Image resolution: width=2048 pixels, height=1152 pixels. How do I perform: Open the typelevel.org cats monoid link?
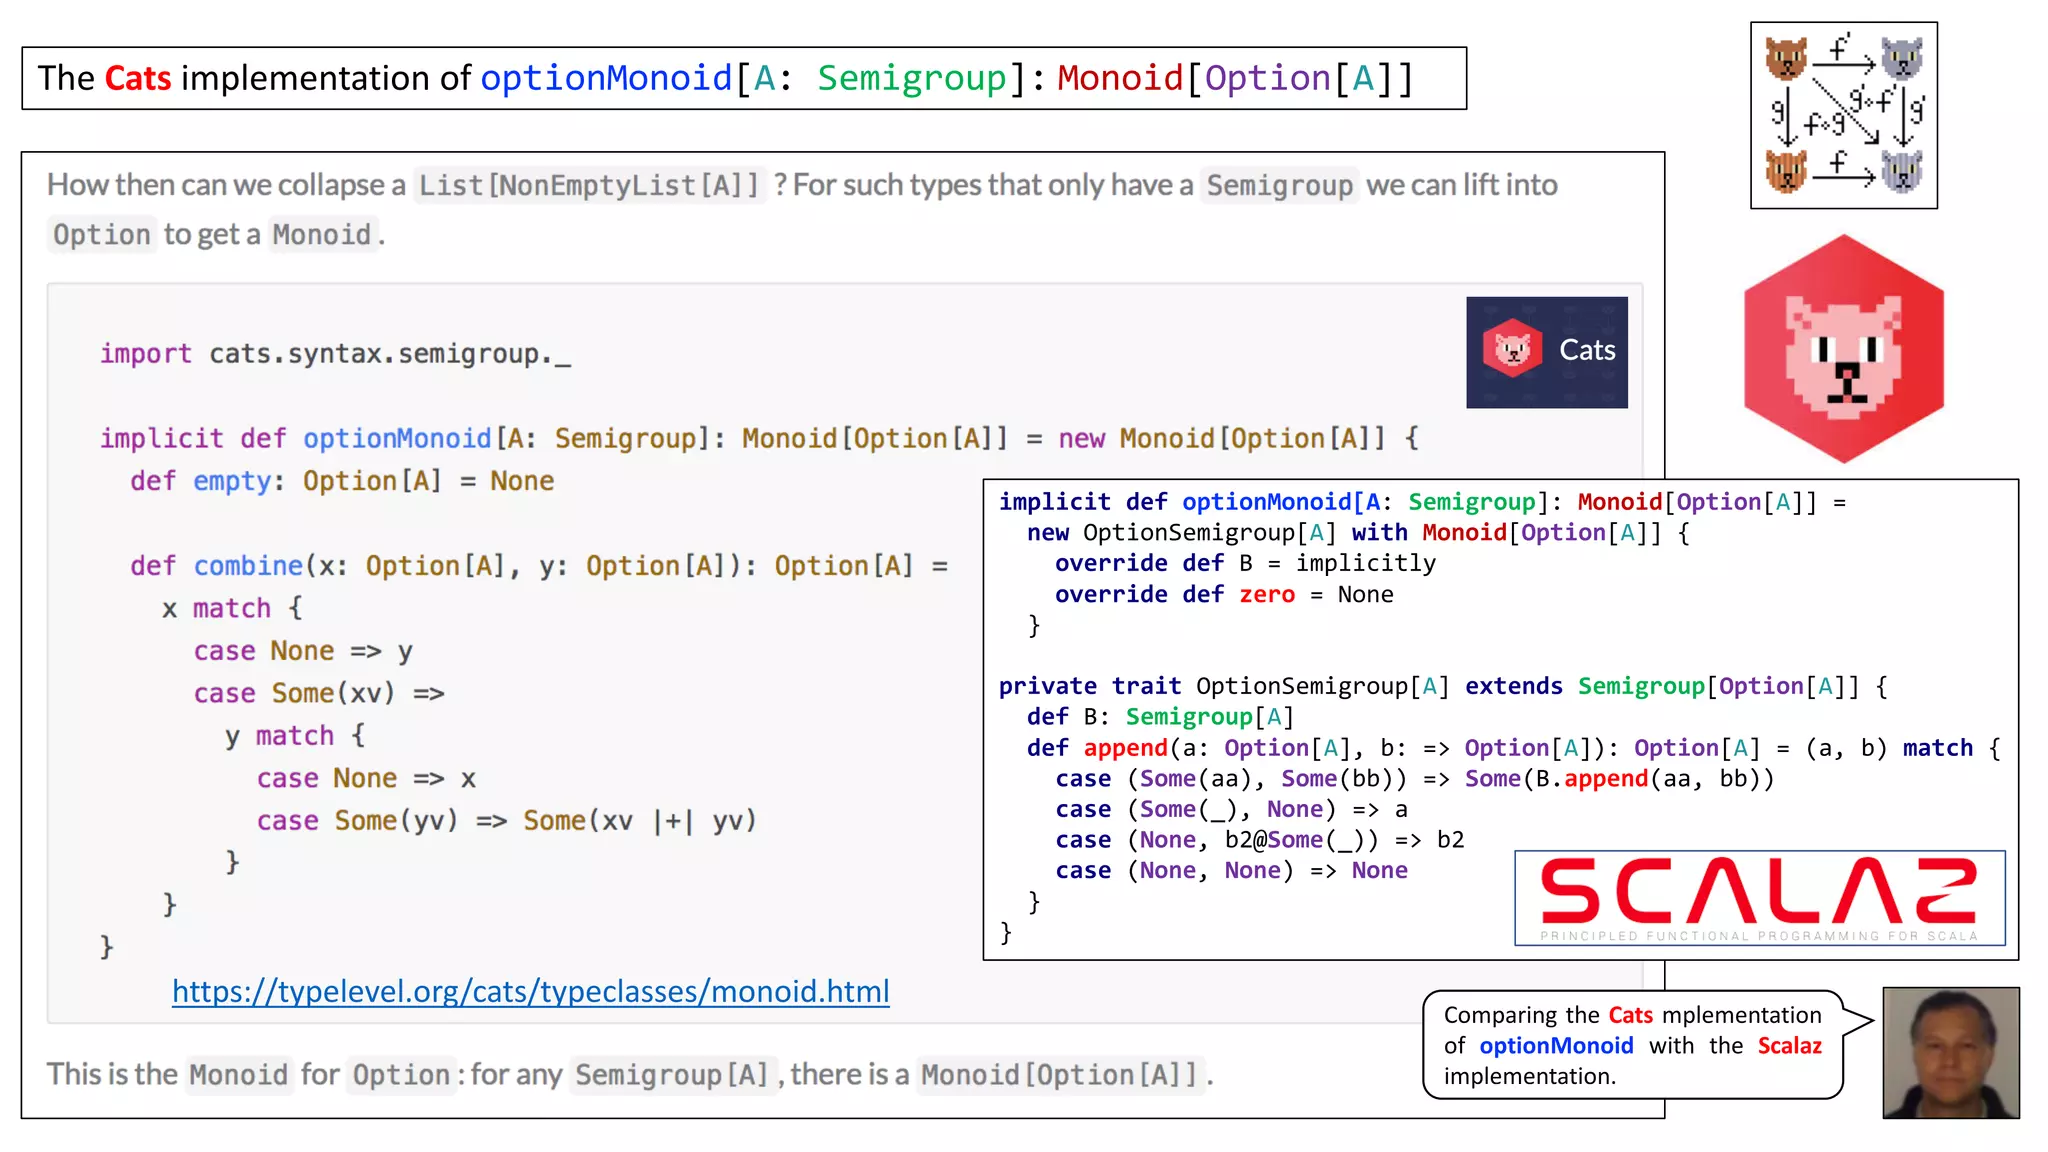pos(530,991)
